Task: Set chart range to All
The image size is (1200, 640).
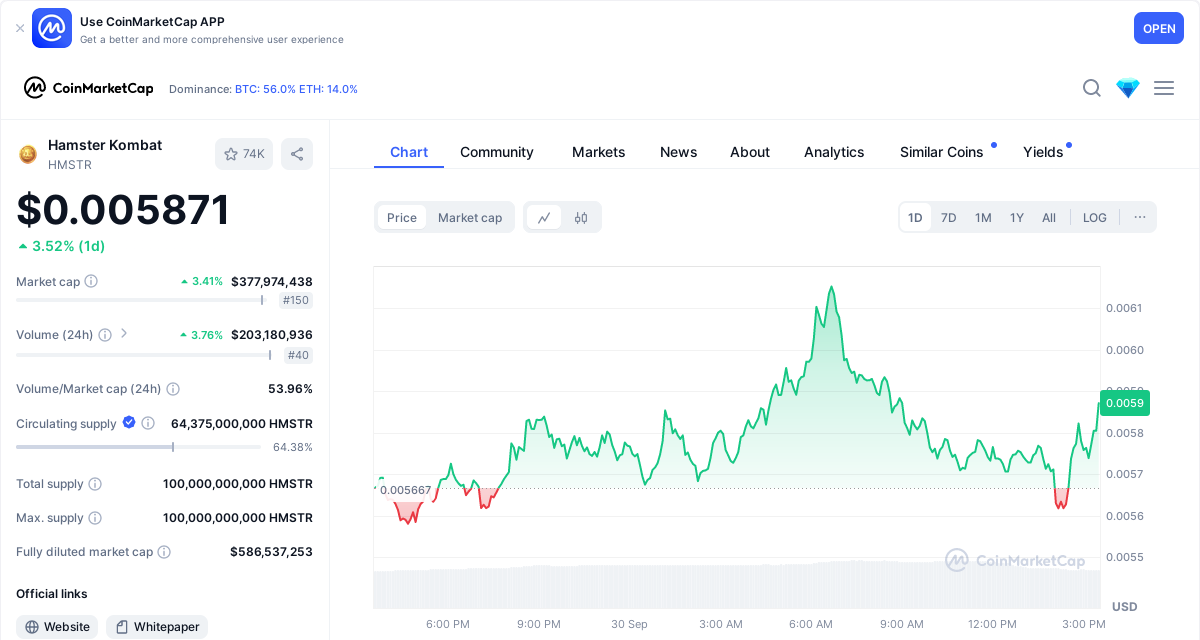Action: click(1049, 217)
